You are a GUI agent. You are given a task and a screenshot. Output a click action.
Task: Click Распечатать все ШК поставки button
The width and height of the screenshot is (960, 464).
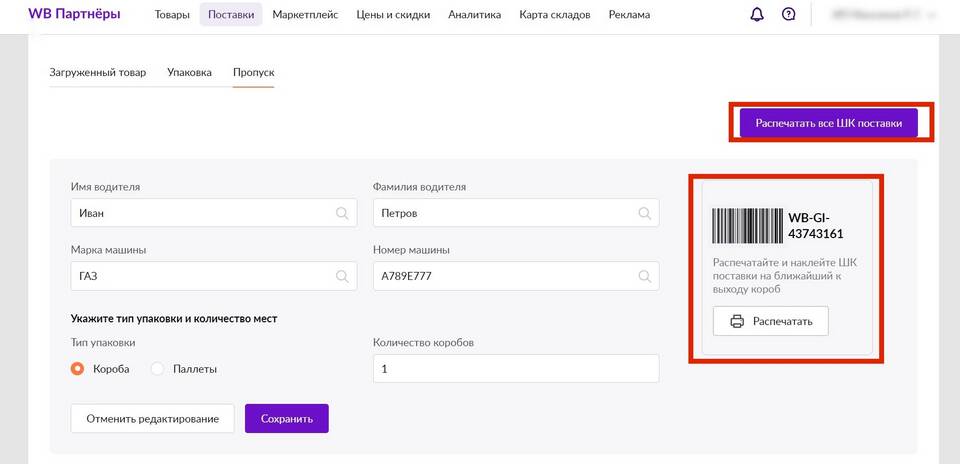pyautogui.click(x=828, y=123)
